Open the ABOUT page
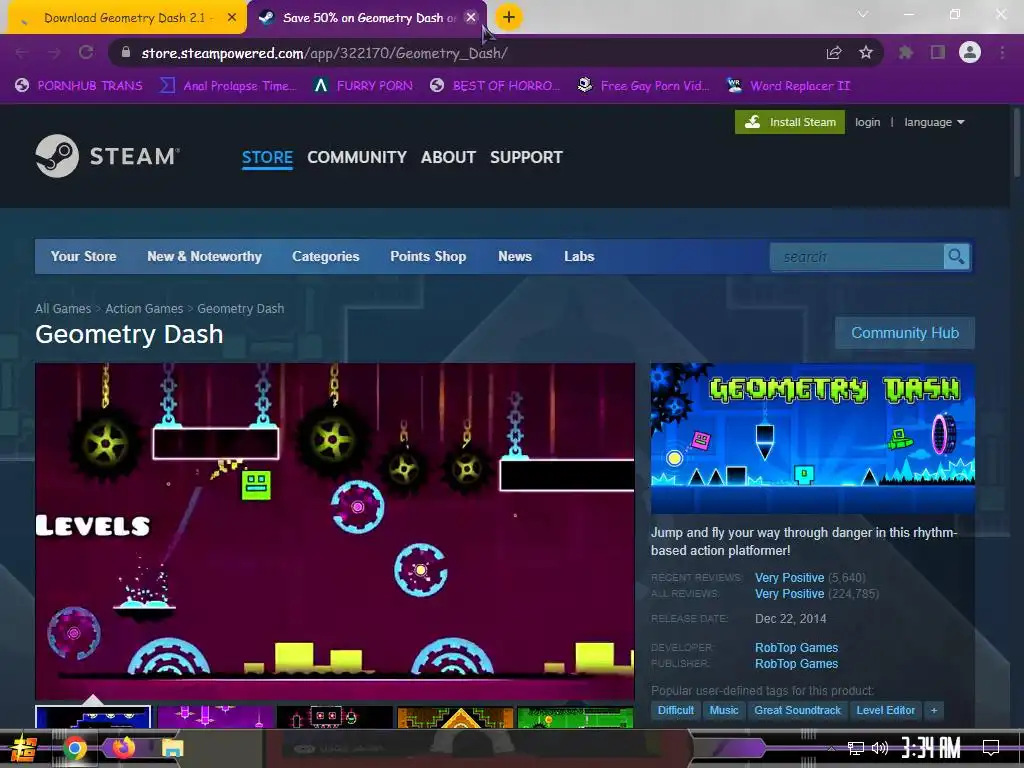The image size is (1024, 768). click(448, 157)
